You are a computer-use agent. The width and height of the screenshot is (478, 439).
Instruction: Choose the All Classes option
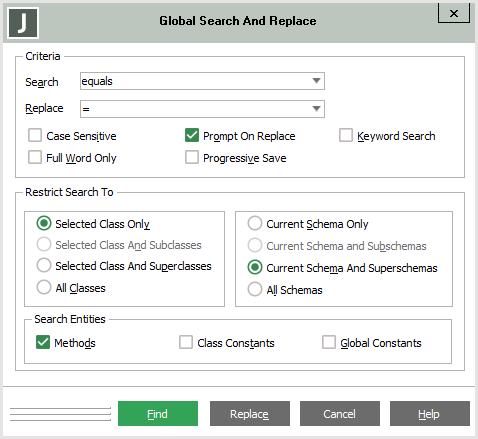(44, 287)
